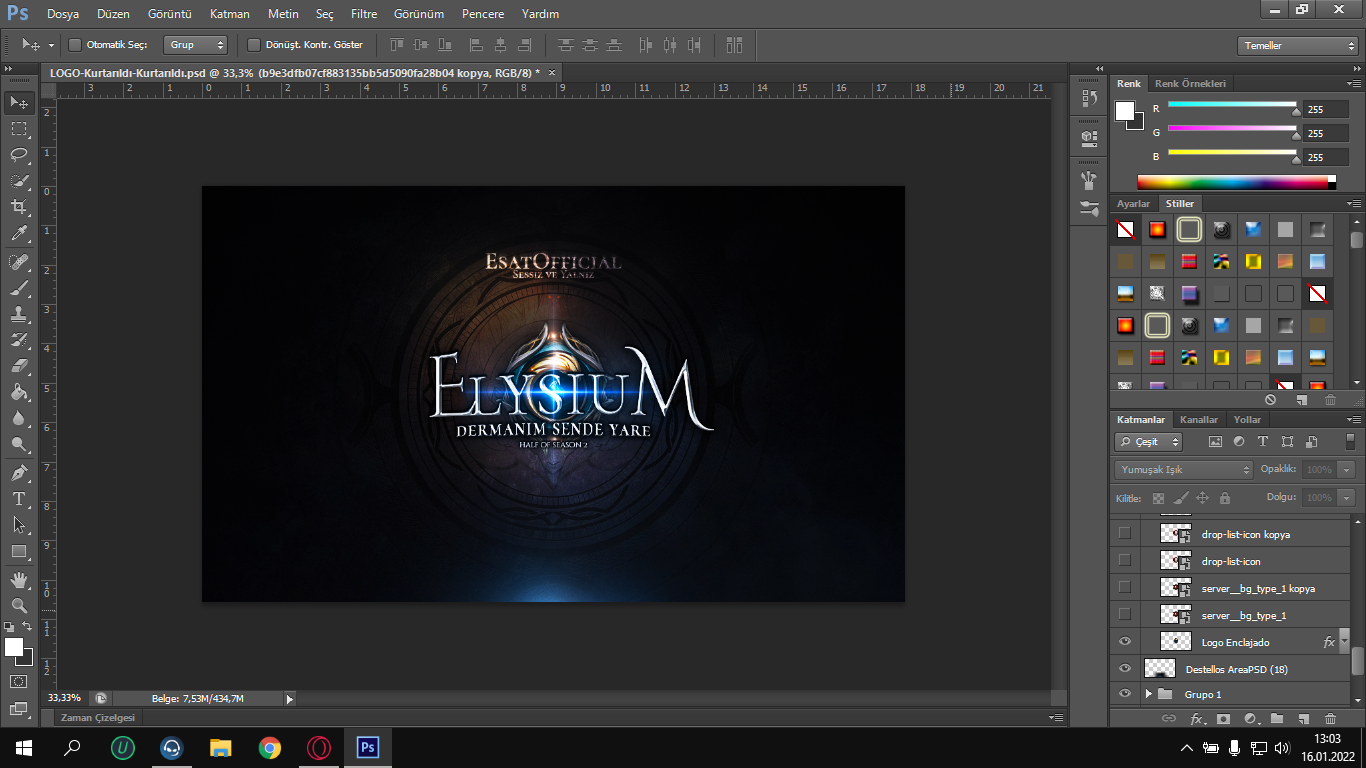
Task: Click the link layers chain icon
Action: (1168, 718)
